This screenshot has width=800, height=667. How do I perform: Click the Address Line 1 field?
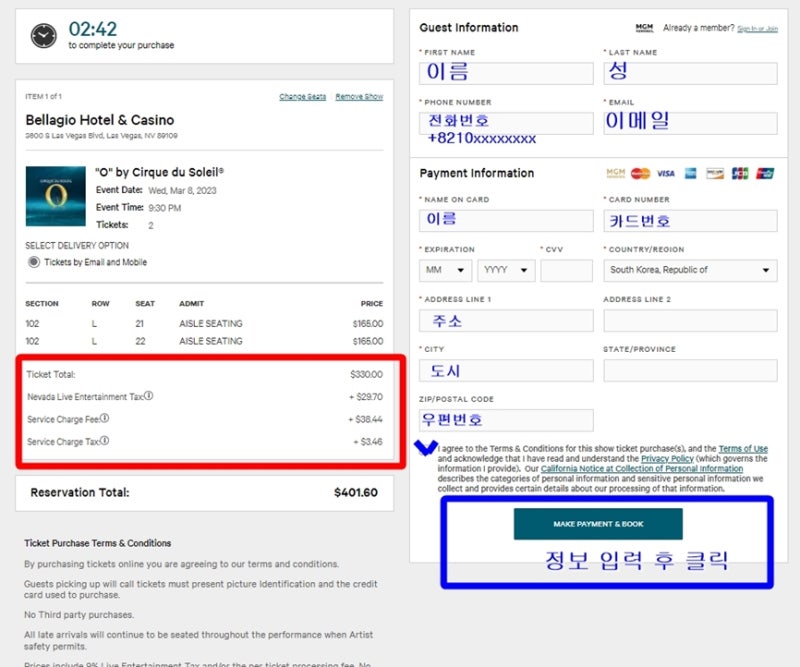[x=506, y=320]
